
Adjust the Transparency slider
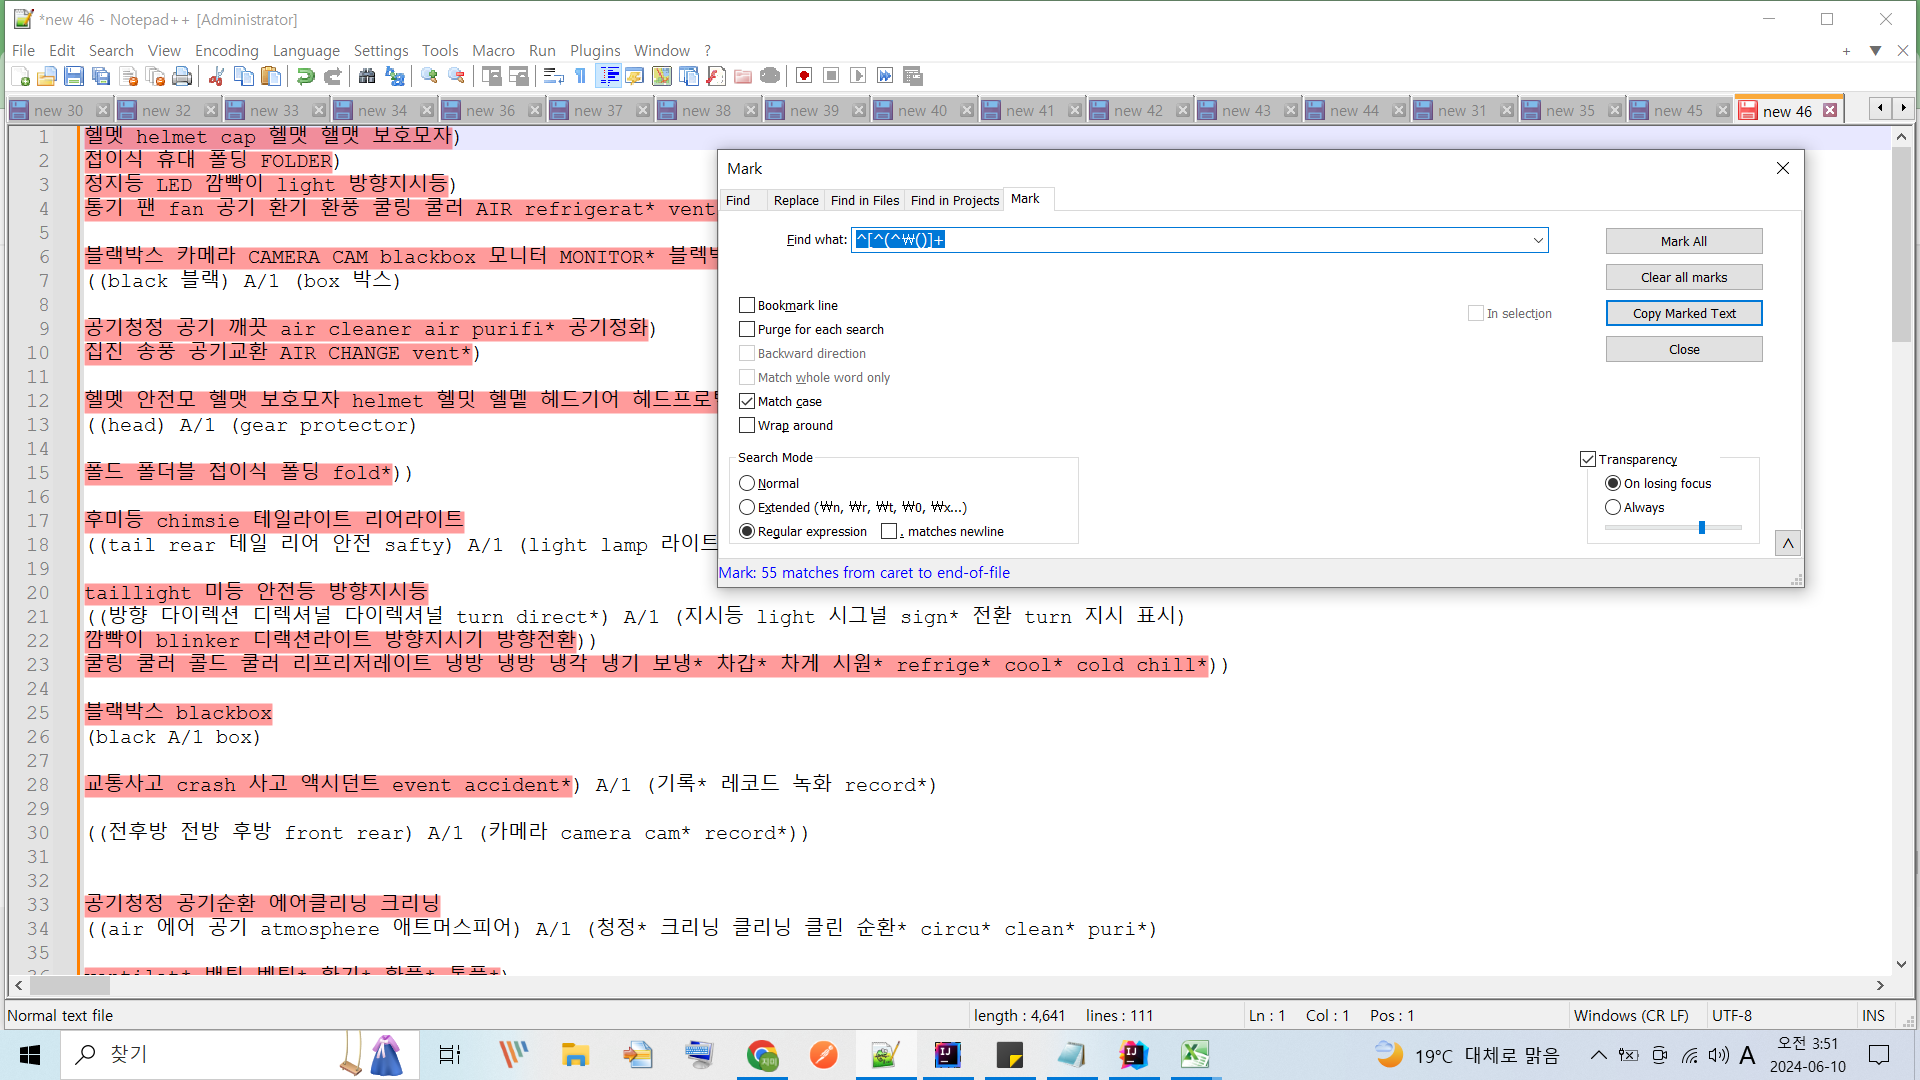(1701, 527)
